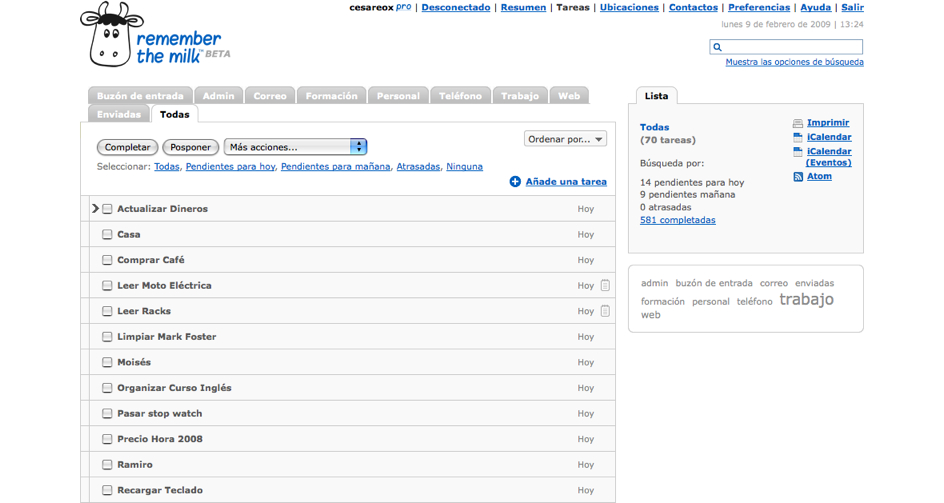Click the calendar icon beside iCalendar
Image resolution: width=944 pixels, height=503 pixels.
(x=798, y=138)
